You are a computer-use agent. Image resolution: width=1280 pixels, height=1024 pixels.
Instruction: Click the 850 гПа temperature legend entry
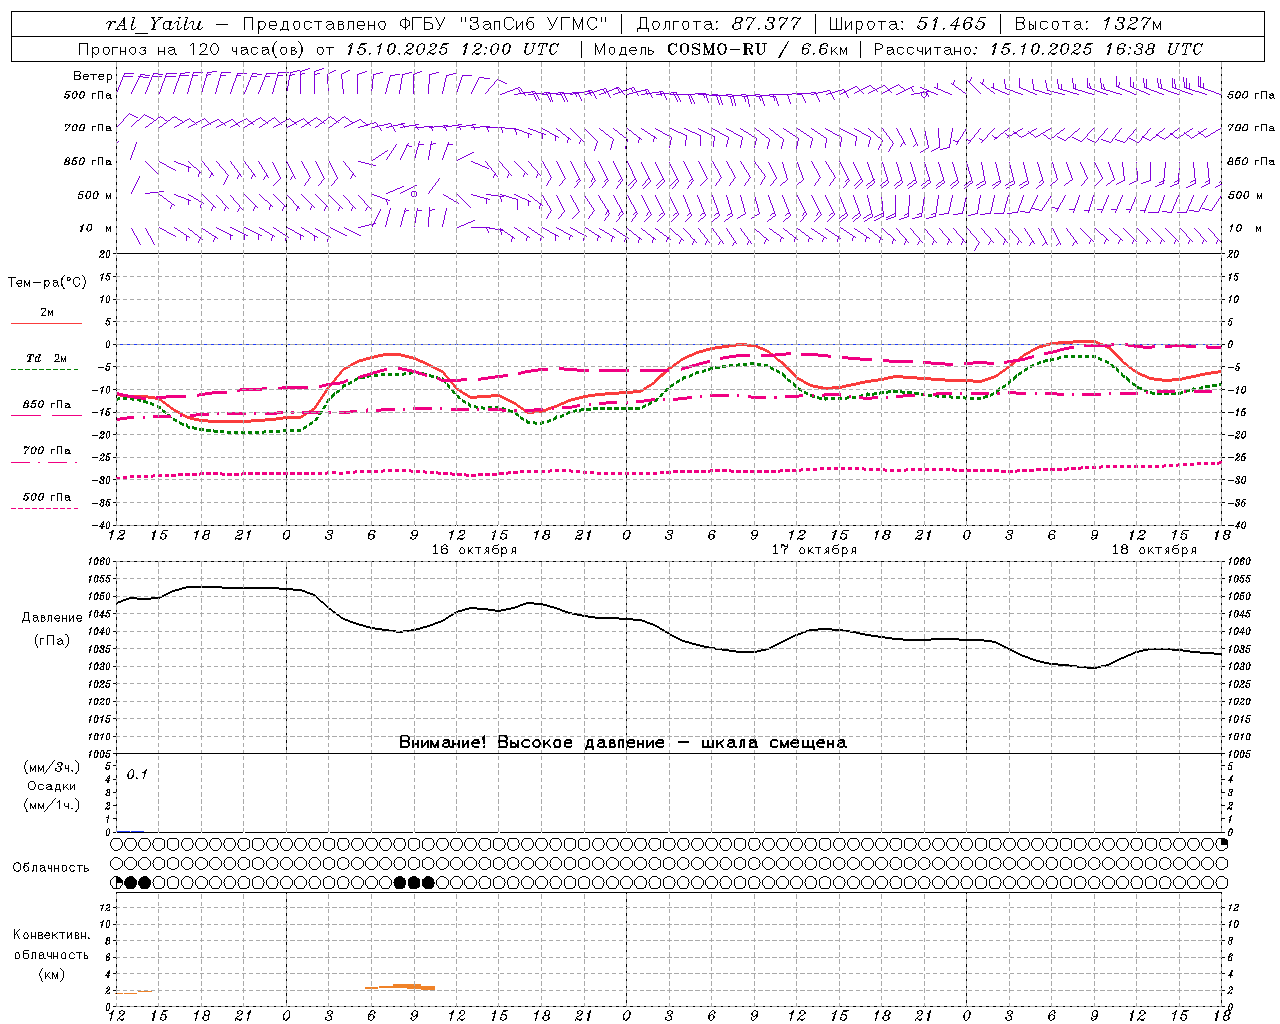(x=47, y=405)
